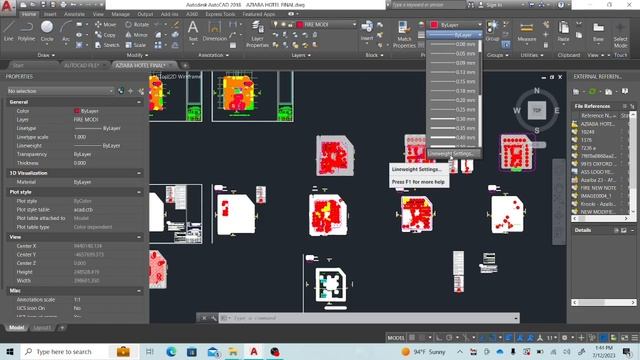
Task: Collapse the General properties section
Action: pos(139,102)
